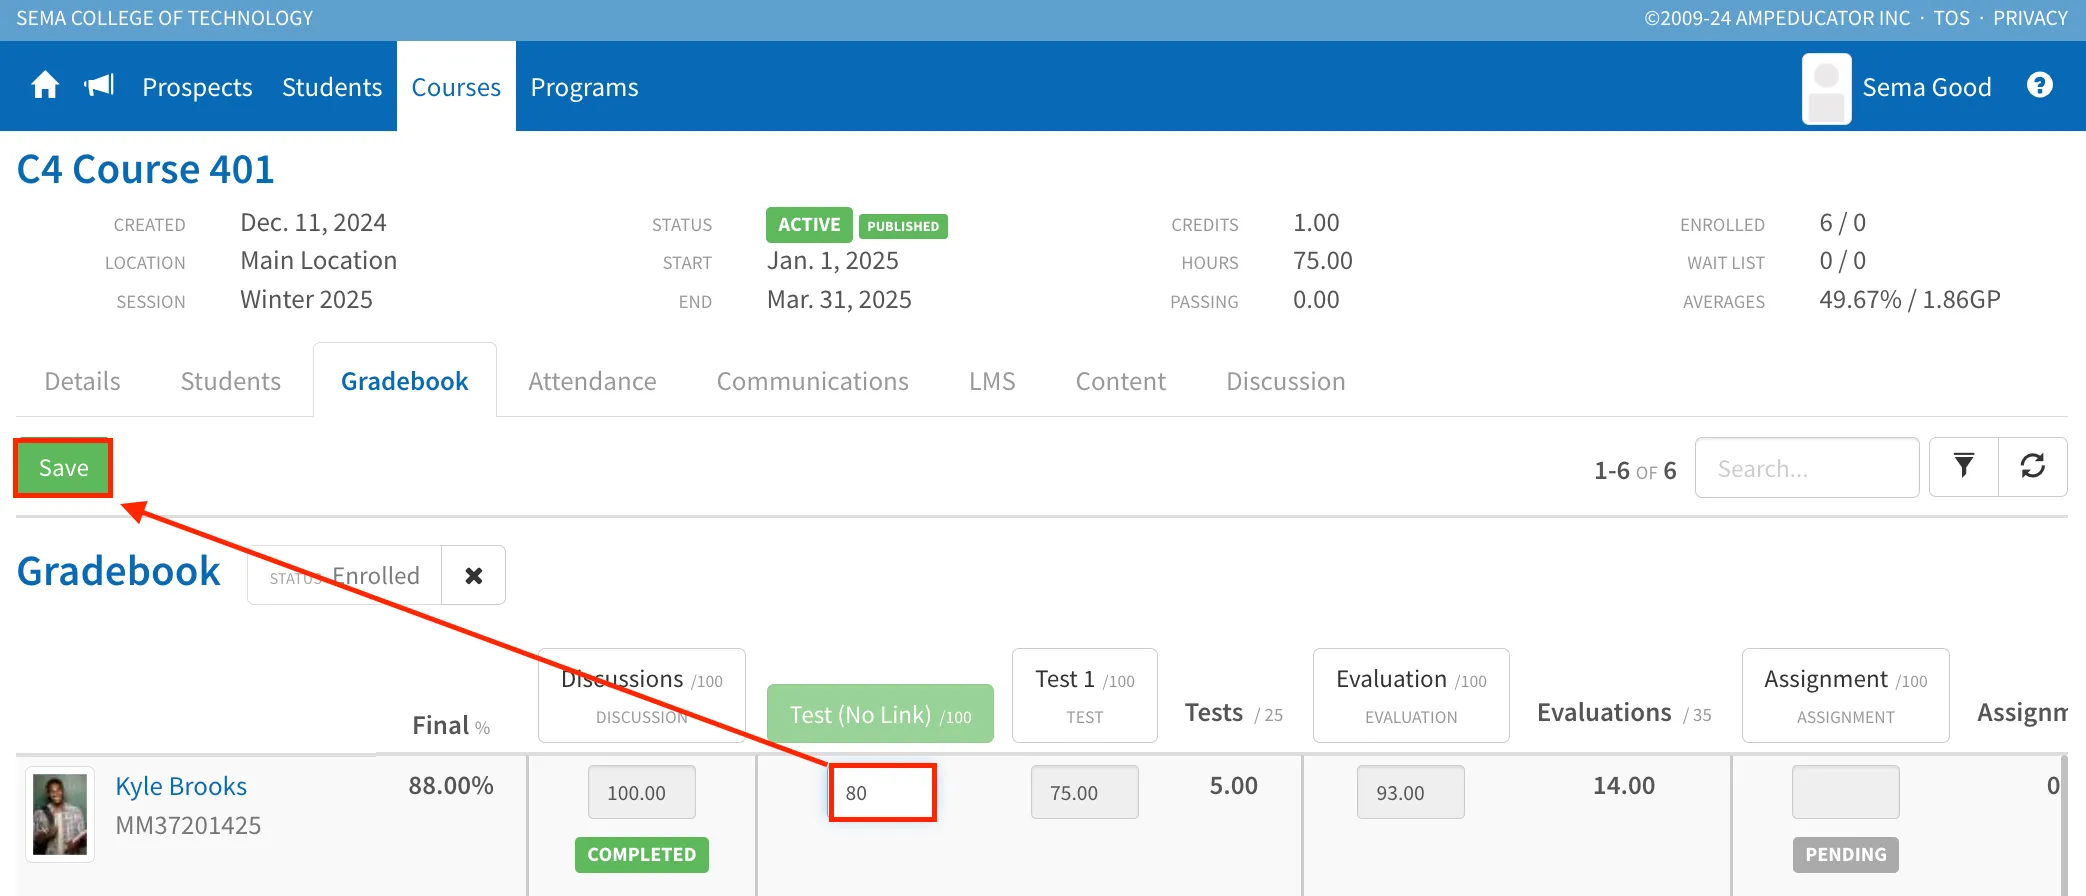Viewport: 2086px width, 896px height.
Task: Open the announcements megaphone icon
Action: [100, 86]
